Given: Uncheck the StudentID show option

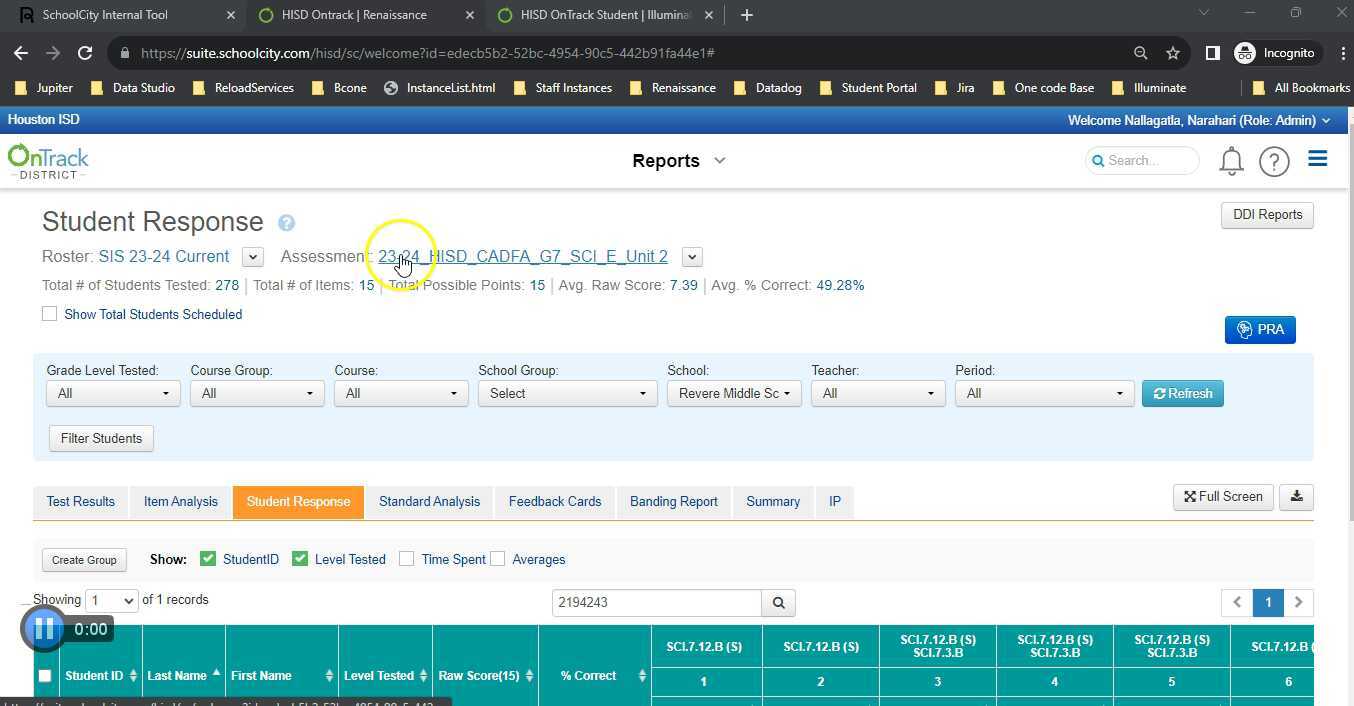Looking at the screenshot, I should point(208,559).
